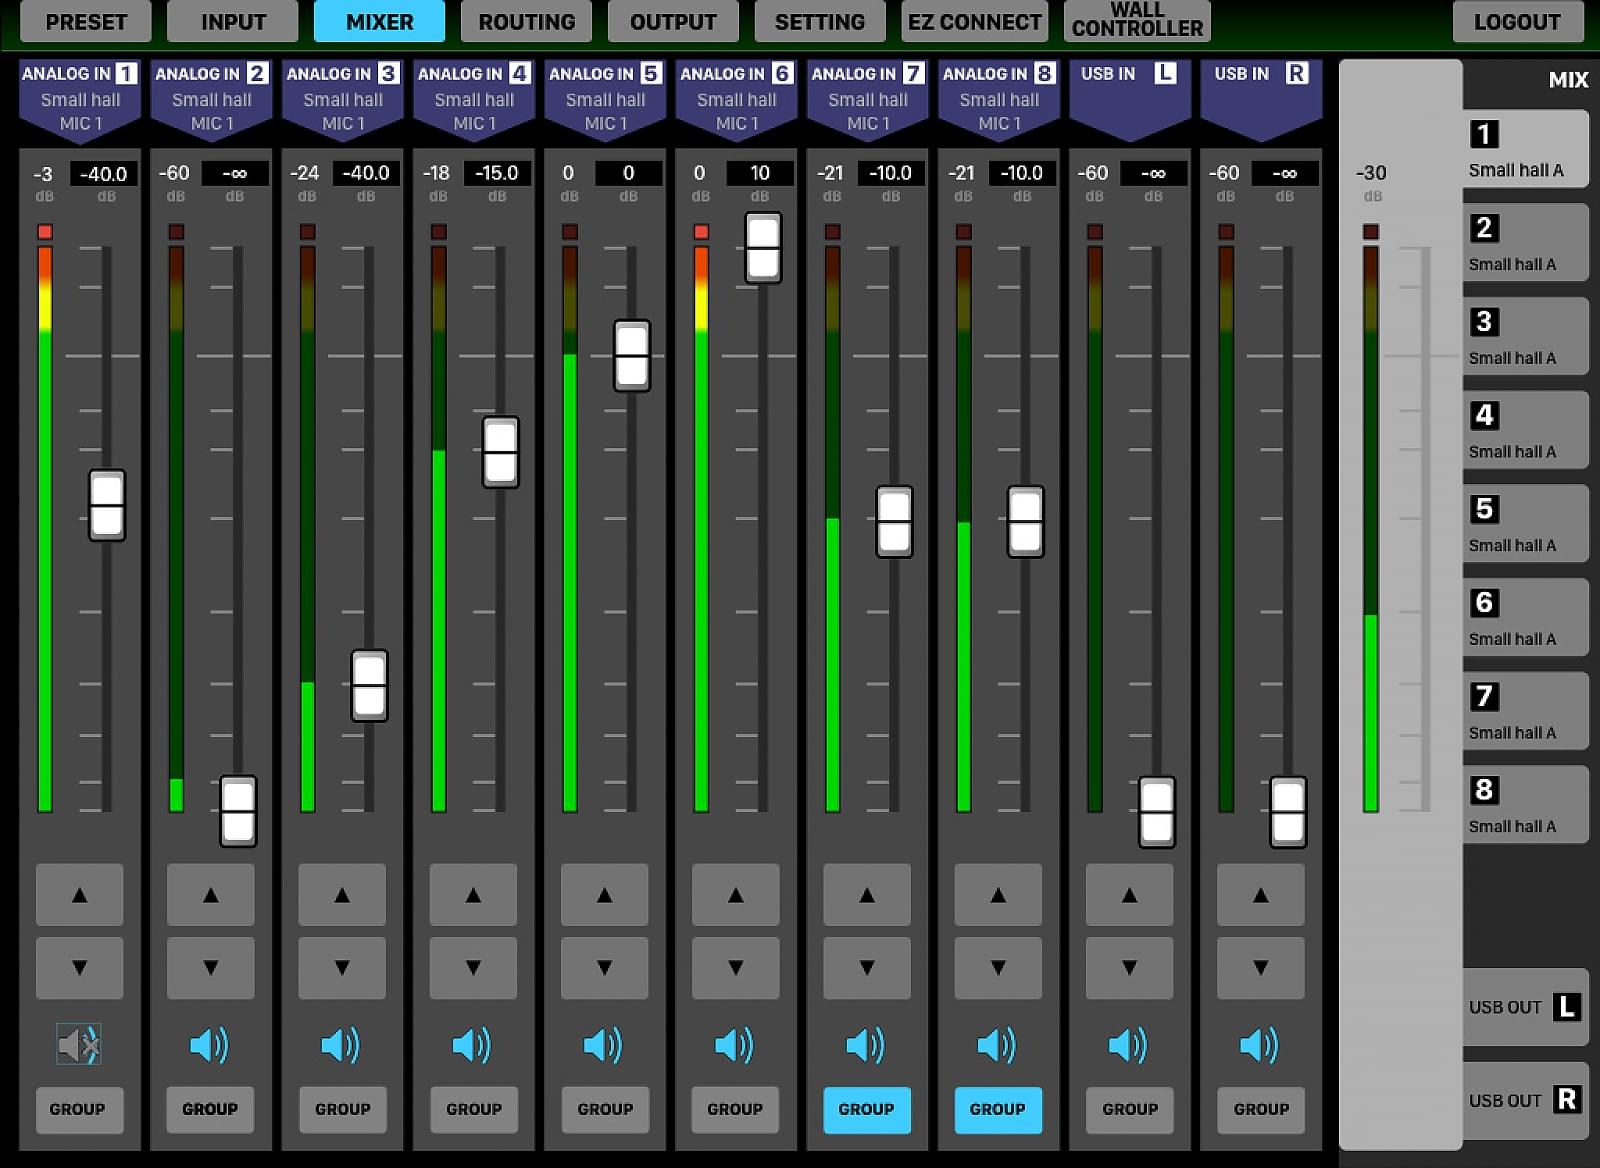Mute Analog In 4 channel speaker icon

473,1045
